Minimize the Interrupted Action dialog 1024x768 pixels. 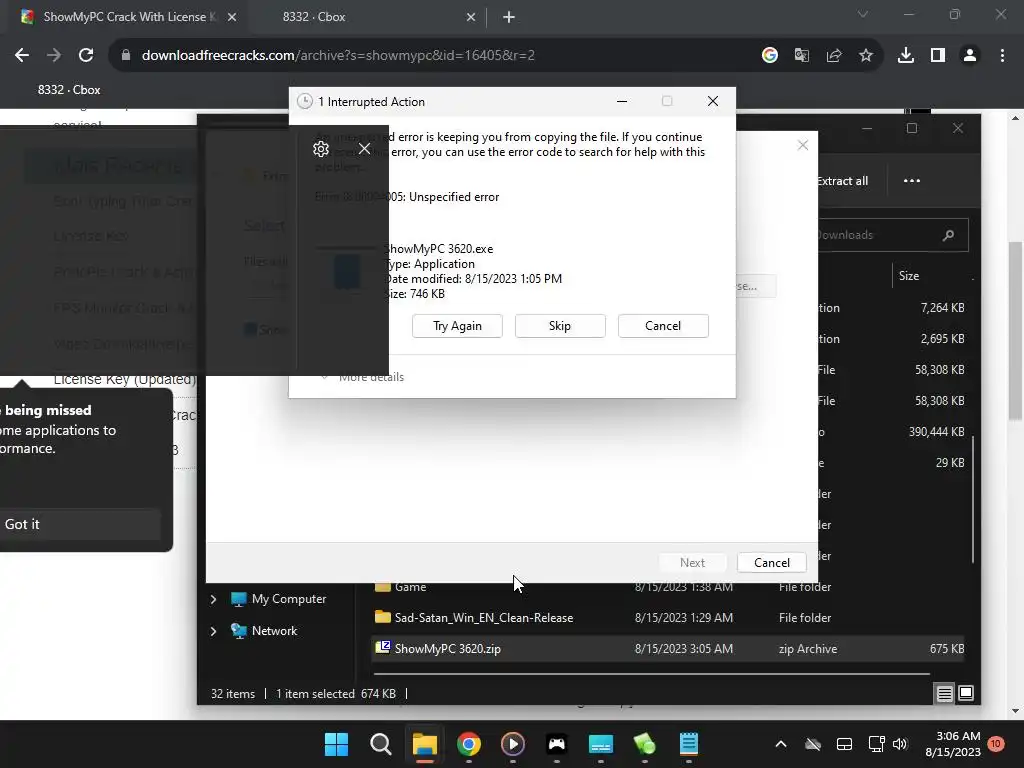coord(622,101)
